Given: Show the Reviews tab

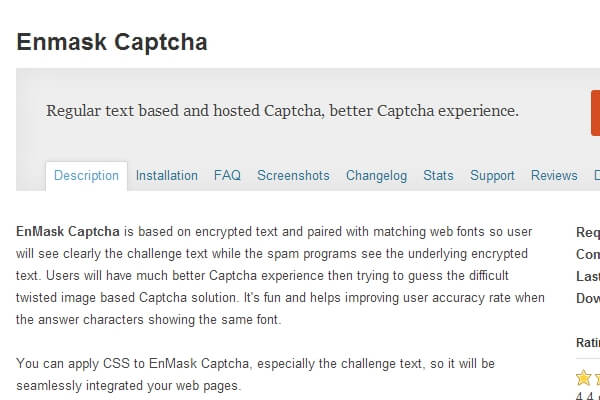Looking at the screenshot, I should click(554, 175).
